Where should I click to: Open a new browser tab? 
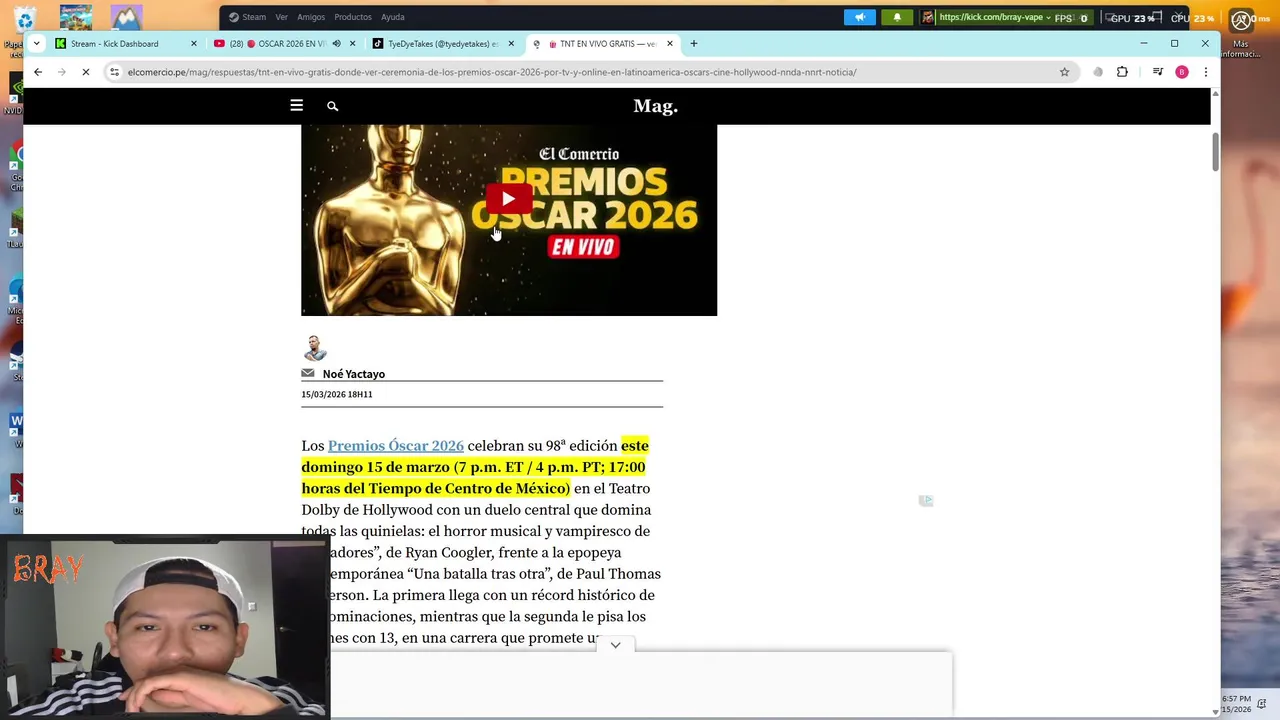(x=694, y=44)
